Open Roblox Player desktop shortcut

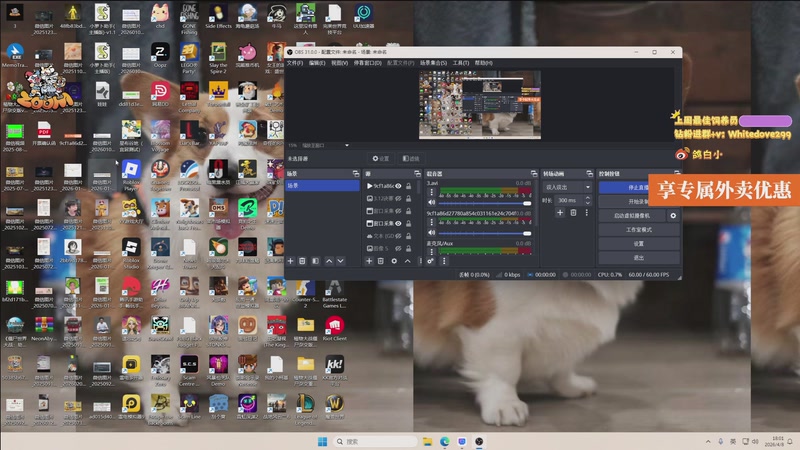pos(131,175)
